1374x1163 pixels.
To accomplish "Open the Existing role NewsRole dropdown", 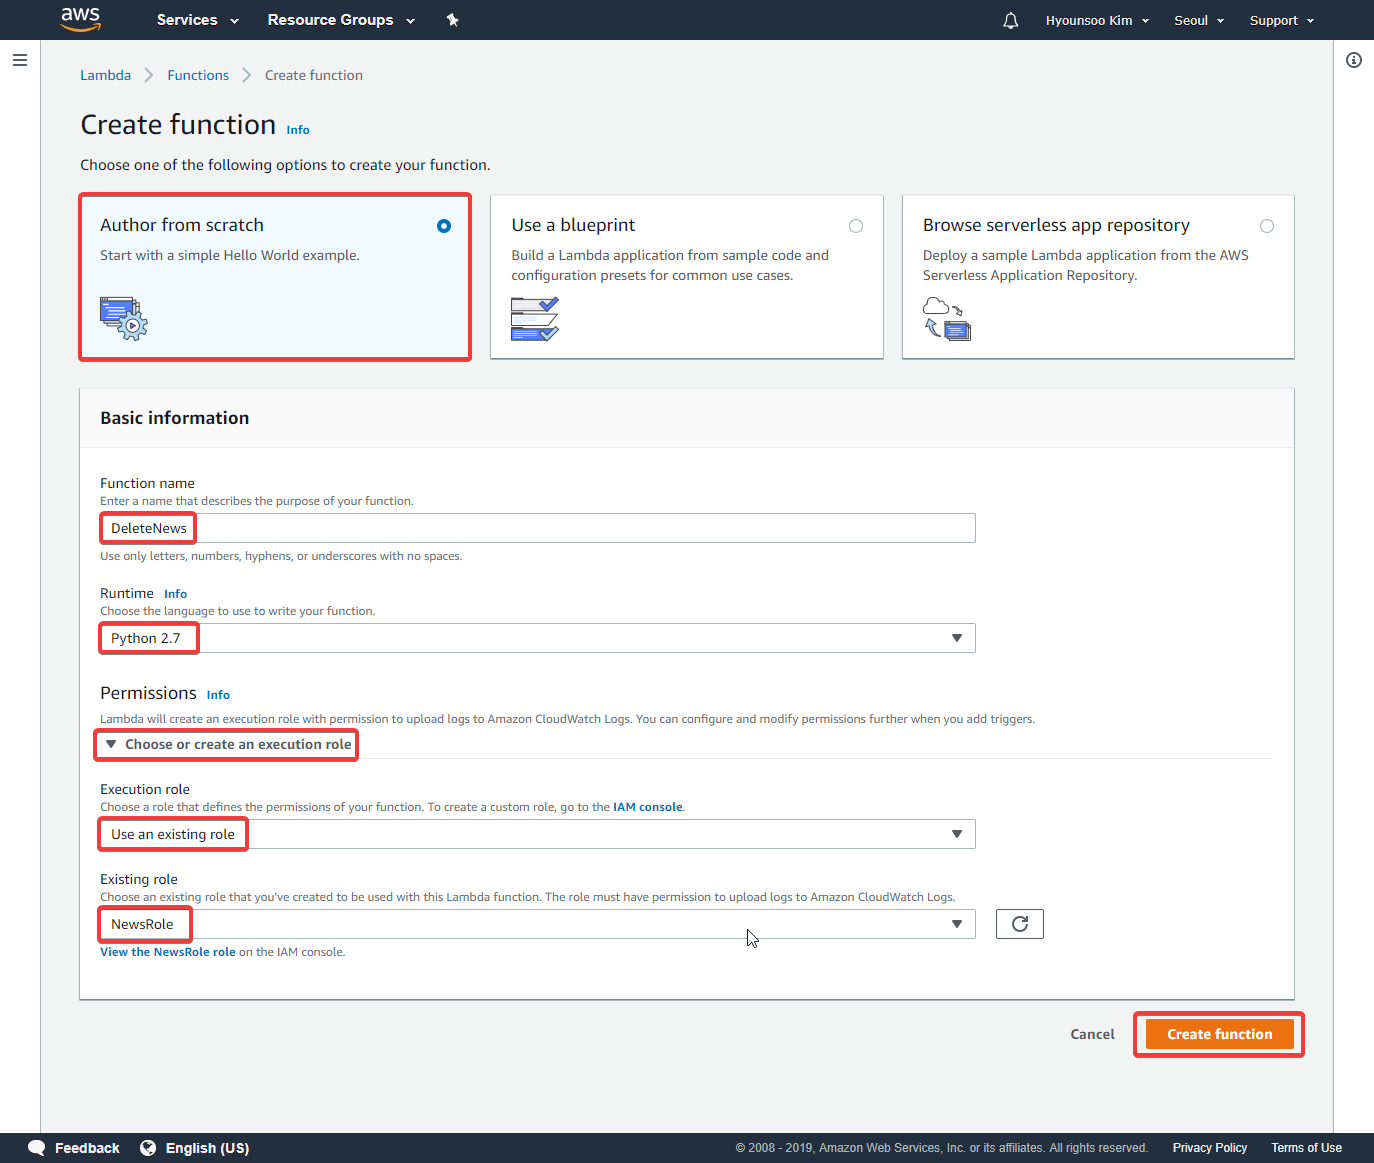I will [538, 924].
